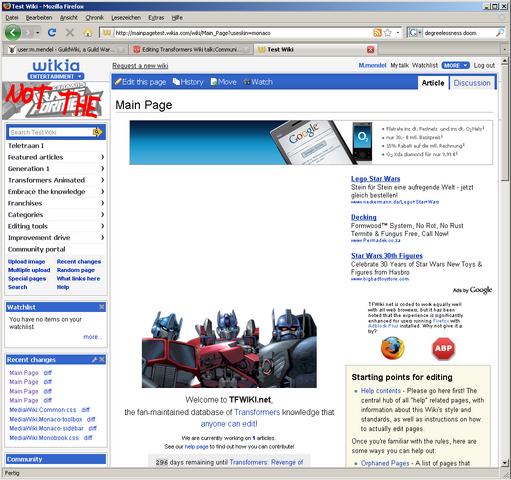The height and width of the screenshot is (480, 511).
Task: Click Watch to watch this page
Action: [x=258, y=82]
